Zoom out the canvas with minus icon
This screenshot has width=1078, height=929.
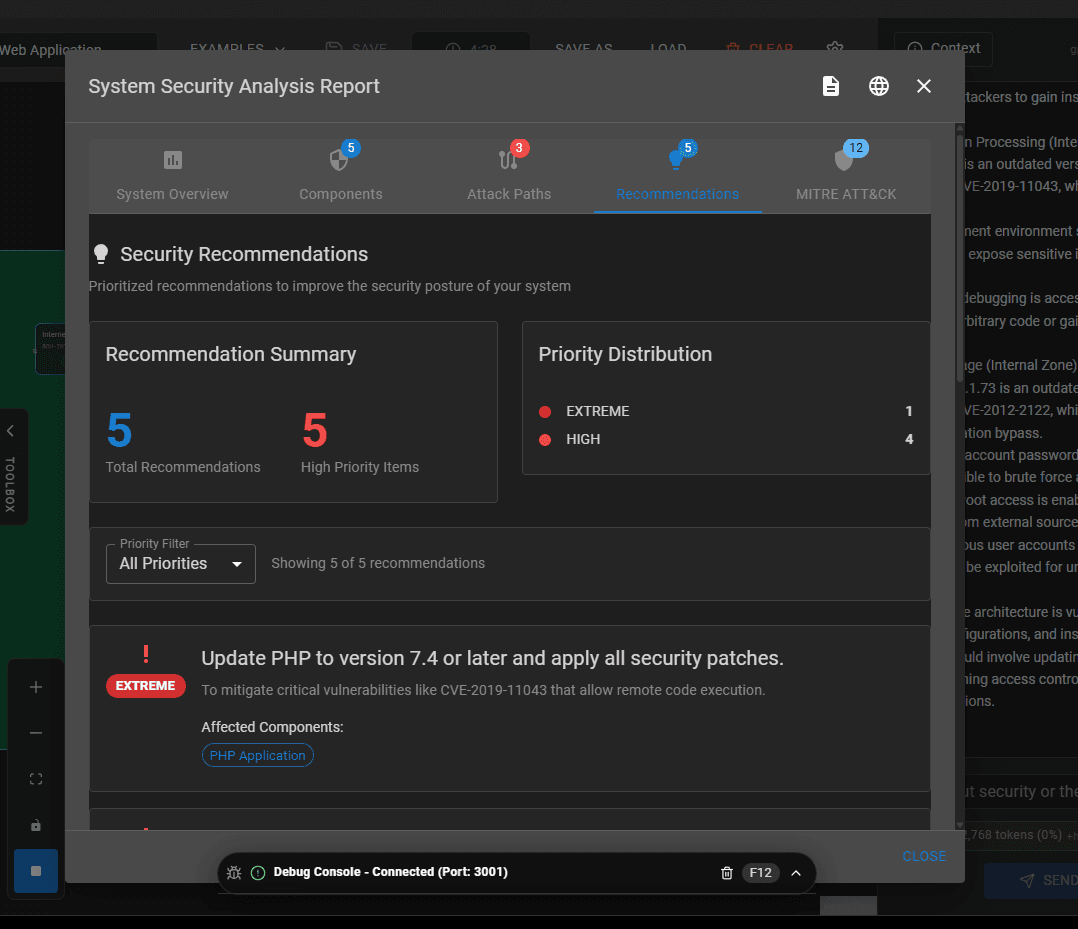pos(36,733)
